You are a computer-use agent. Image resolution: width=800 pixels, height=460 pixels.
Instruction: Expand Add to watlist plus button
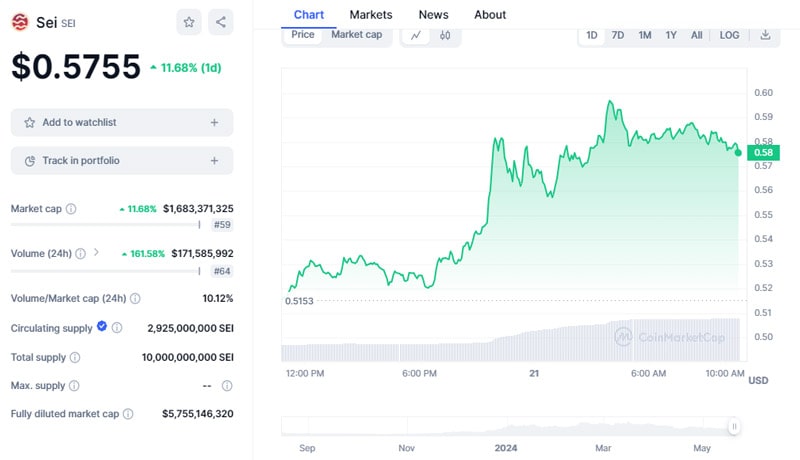point(214,122)
